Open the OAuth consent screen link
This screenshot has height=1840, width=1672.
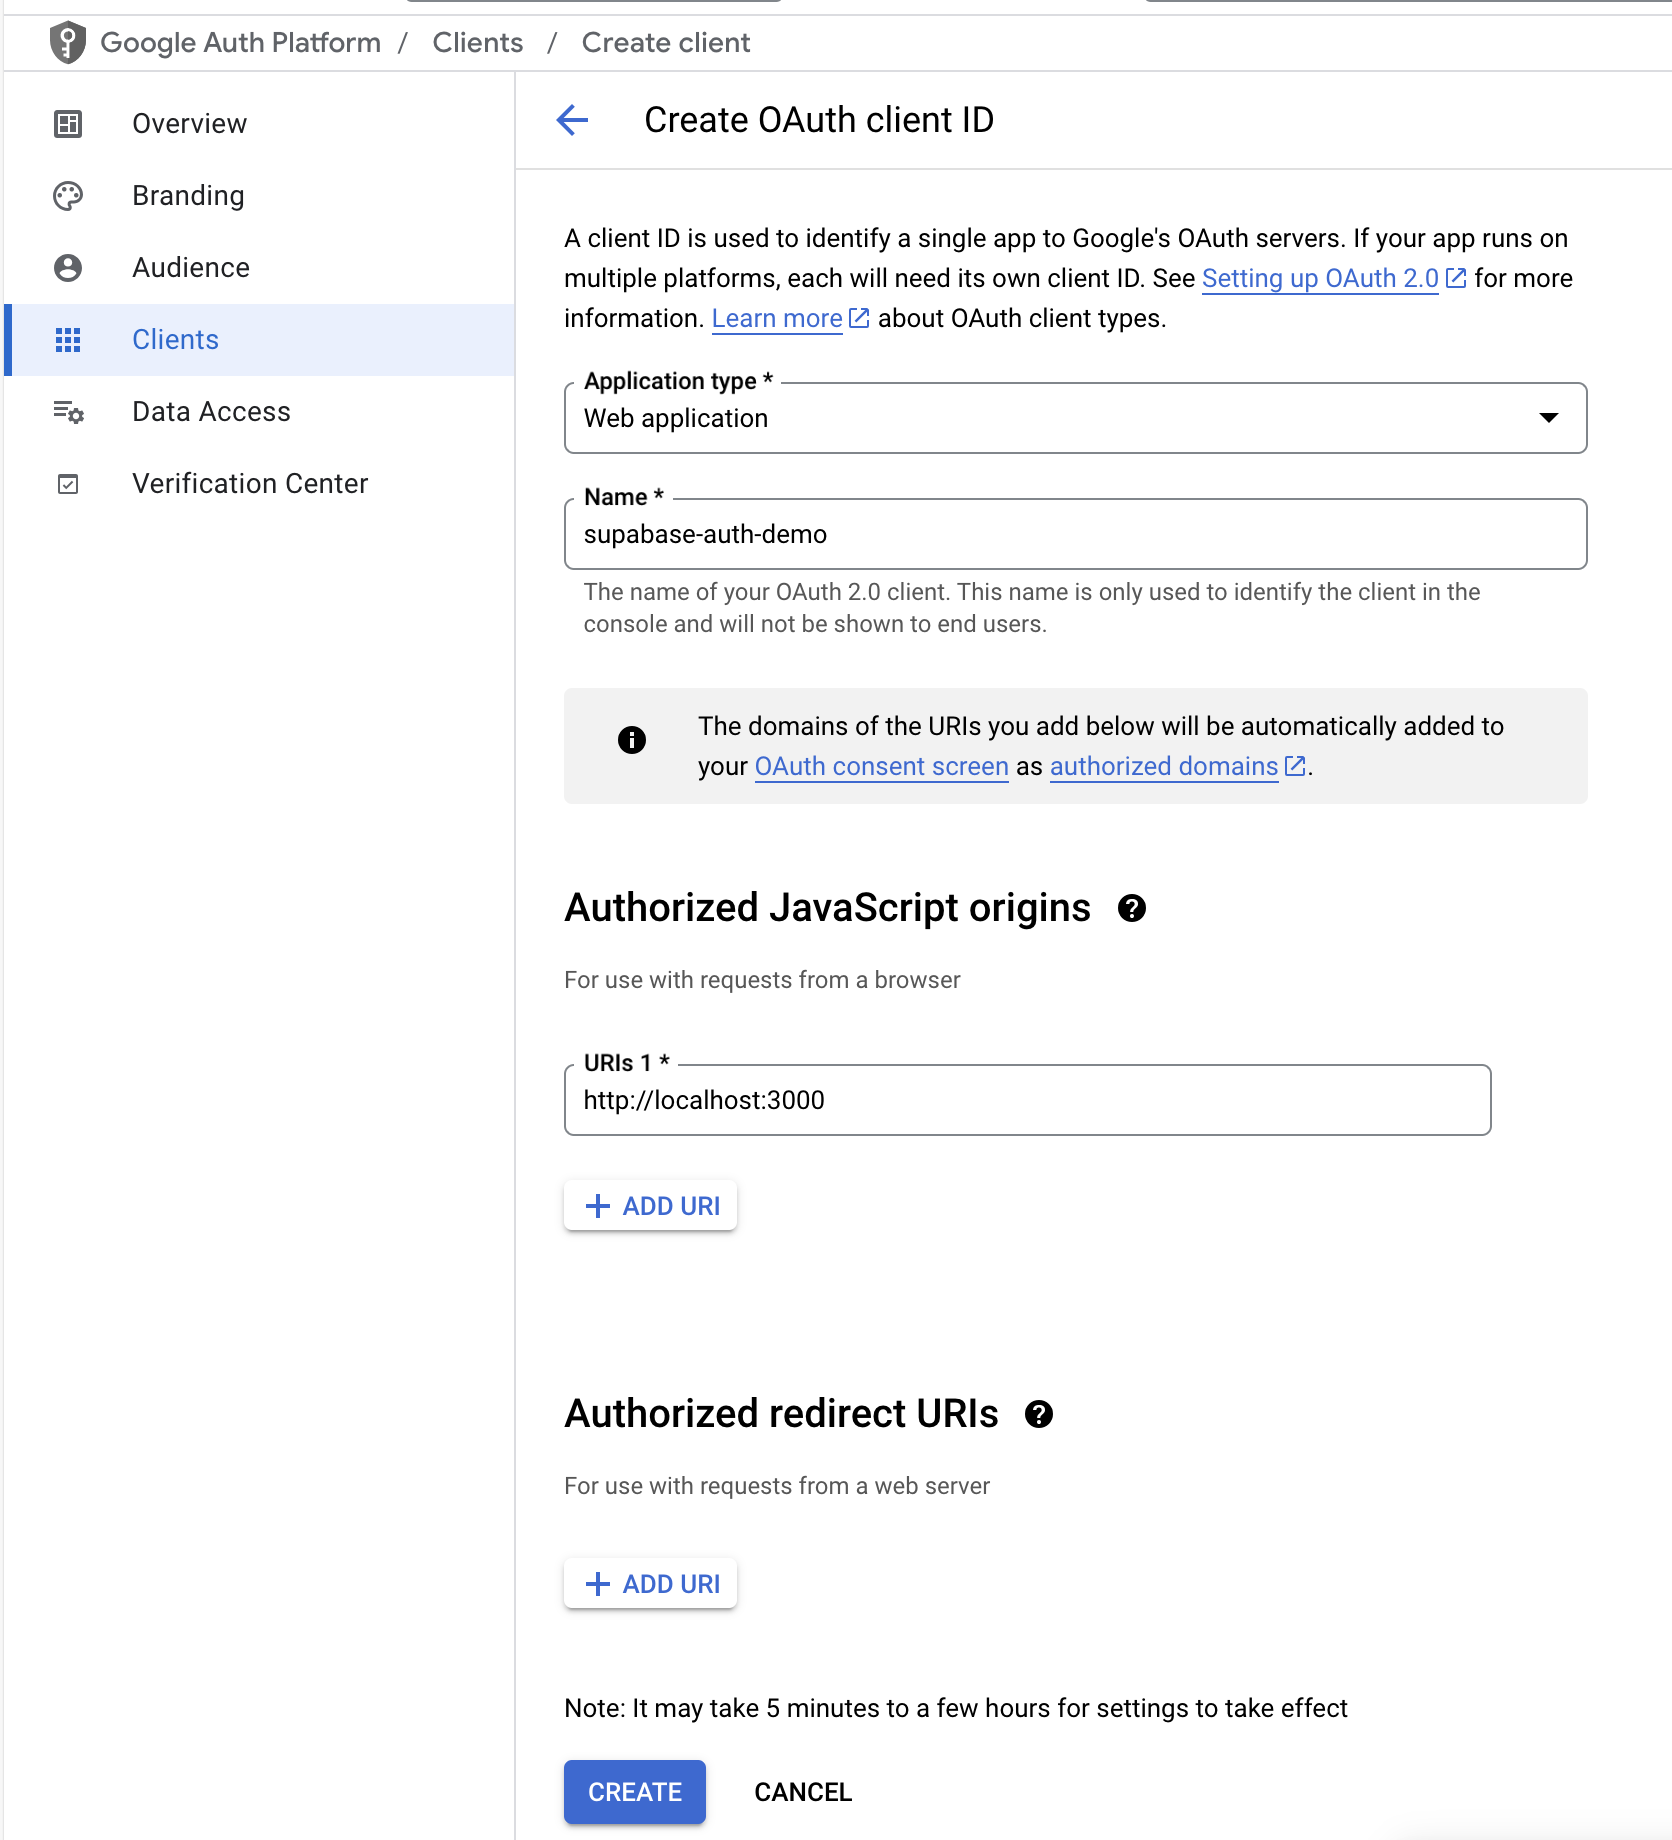882,766
